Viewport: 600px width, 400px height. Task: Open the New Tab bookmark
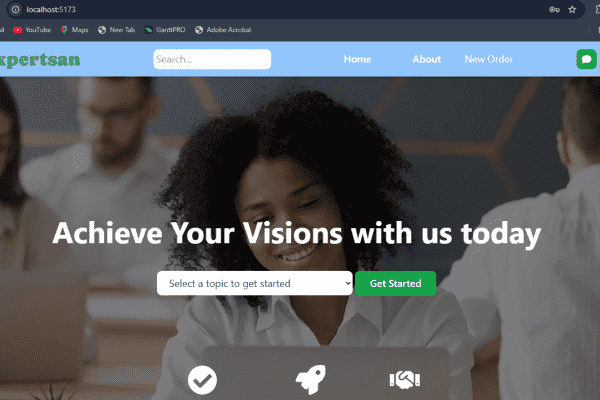116,30
